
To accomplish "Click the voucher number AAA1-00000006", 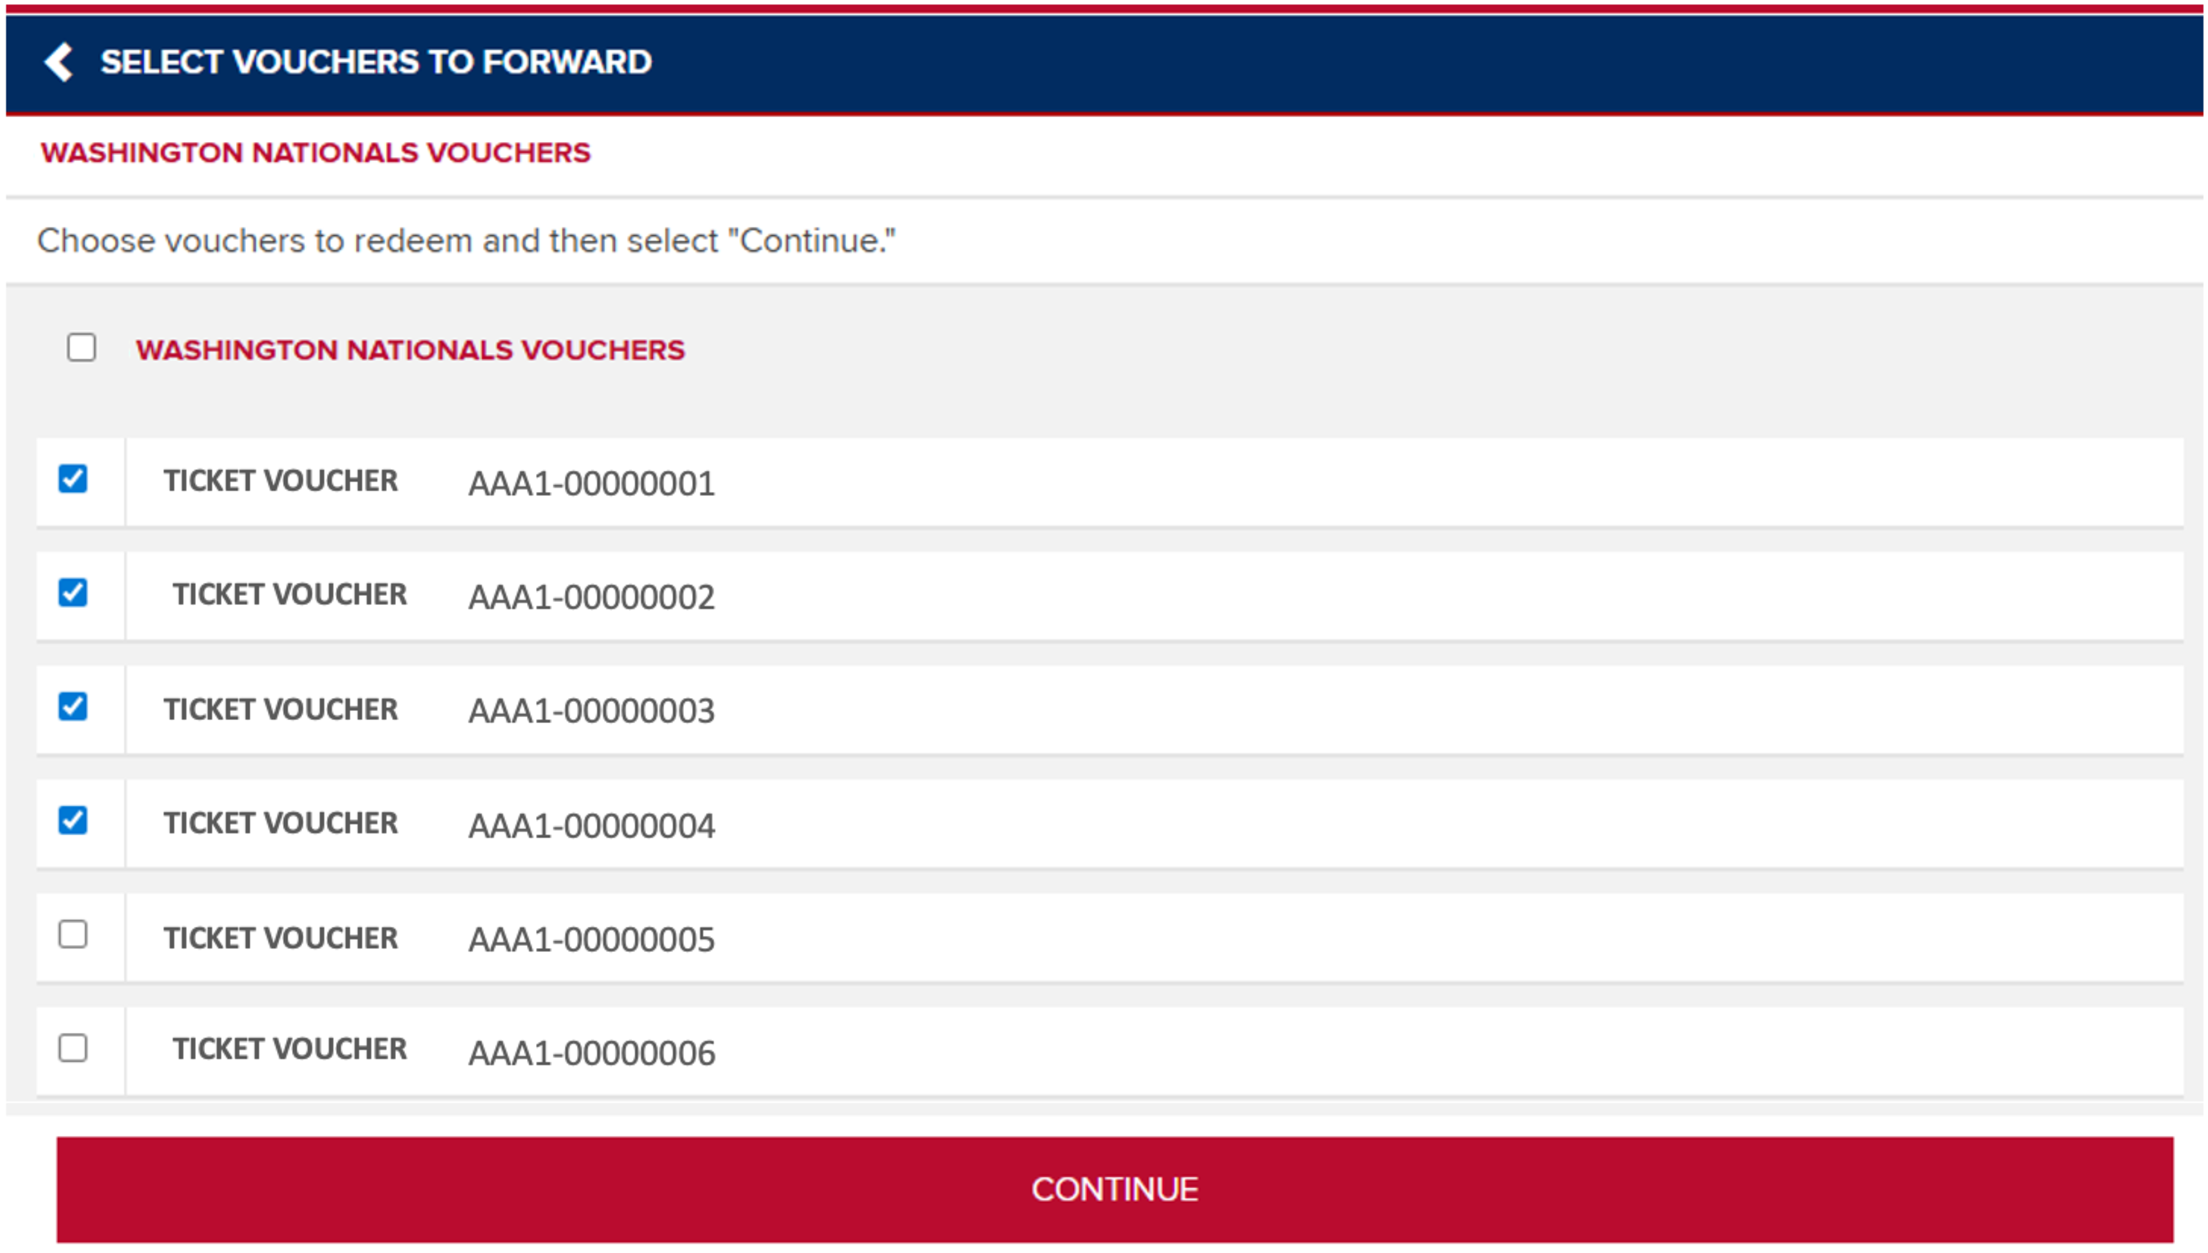I will 592,1053.
